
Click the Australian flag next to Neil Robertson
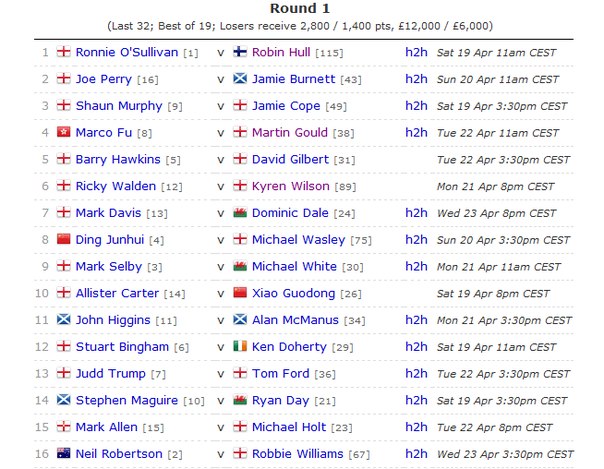click(64, 453)
